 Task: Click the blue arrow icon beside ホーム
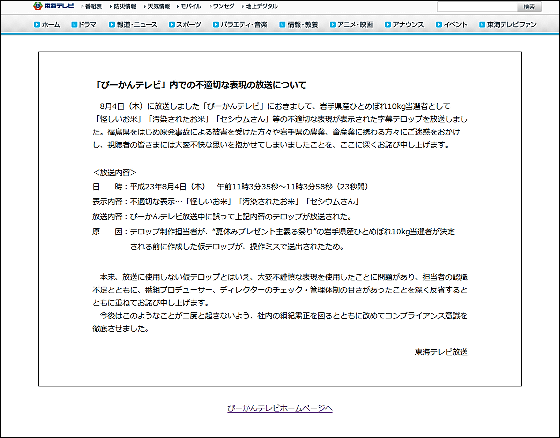coord(37,25)
